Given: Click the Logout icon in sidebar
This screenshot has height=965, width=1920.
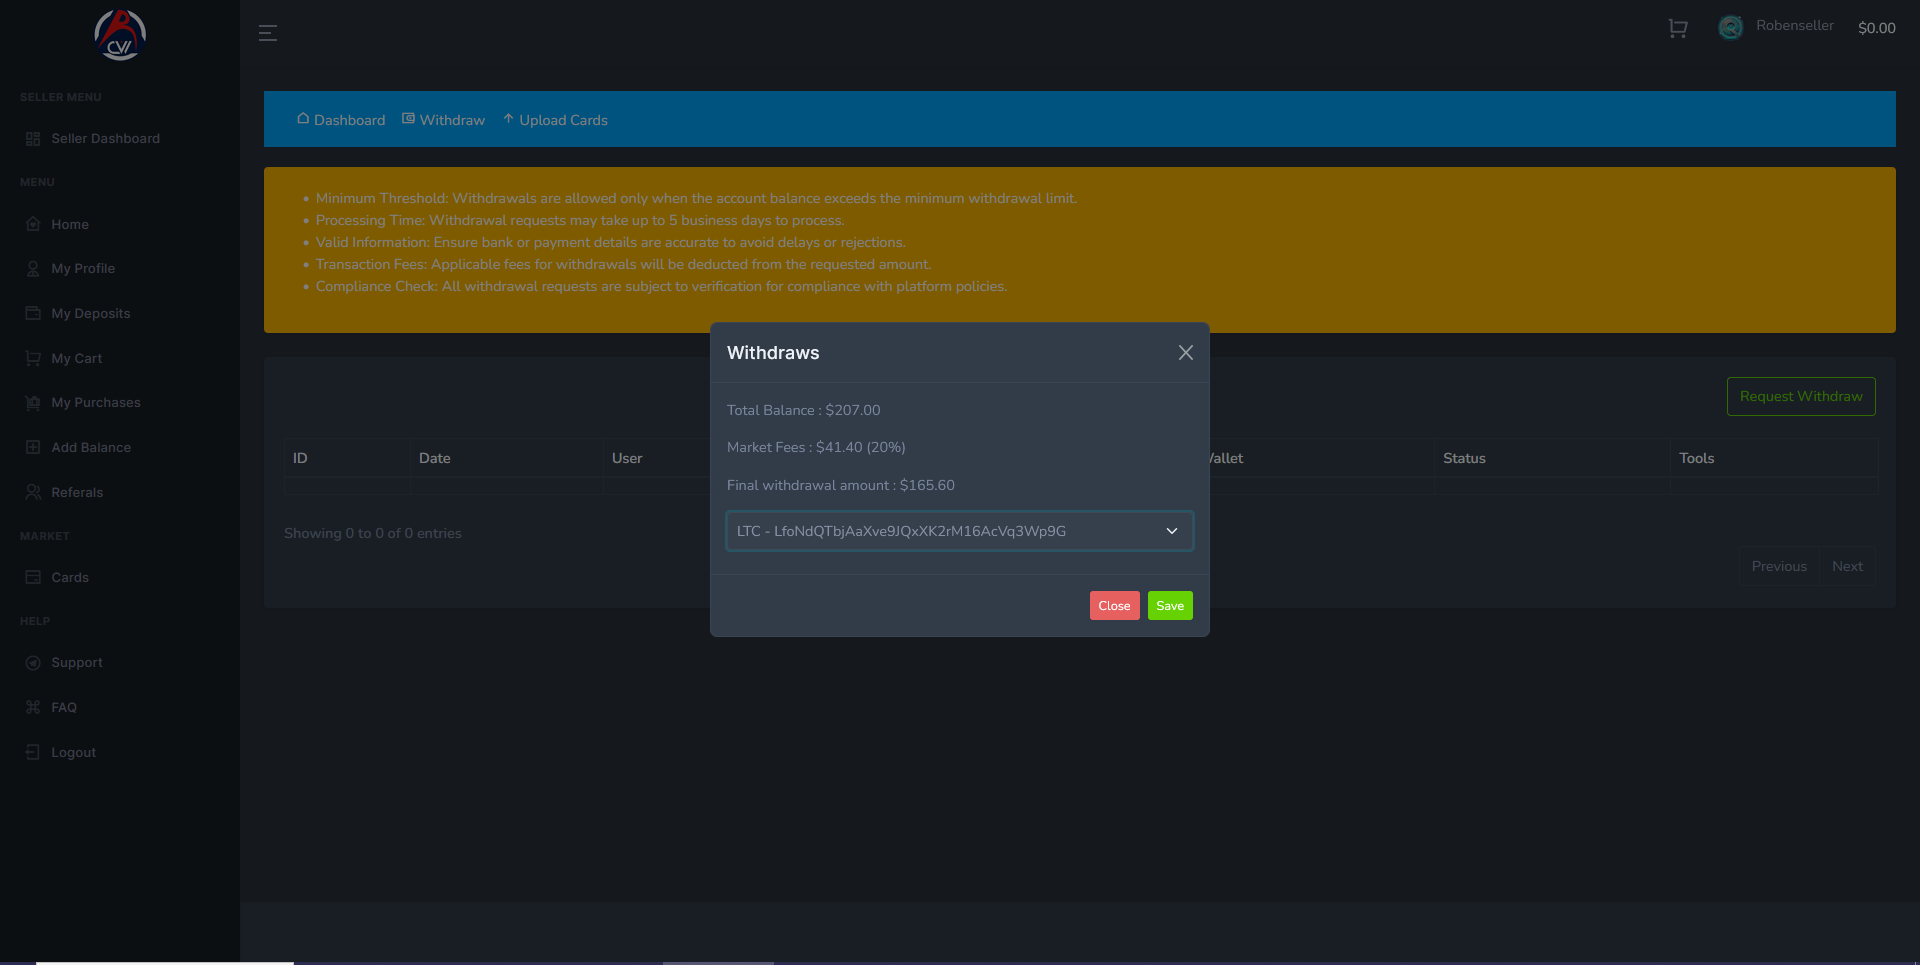Looking at the screenshot, I should (33, 752).
